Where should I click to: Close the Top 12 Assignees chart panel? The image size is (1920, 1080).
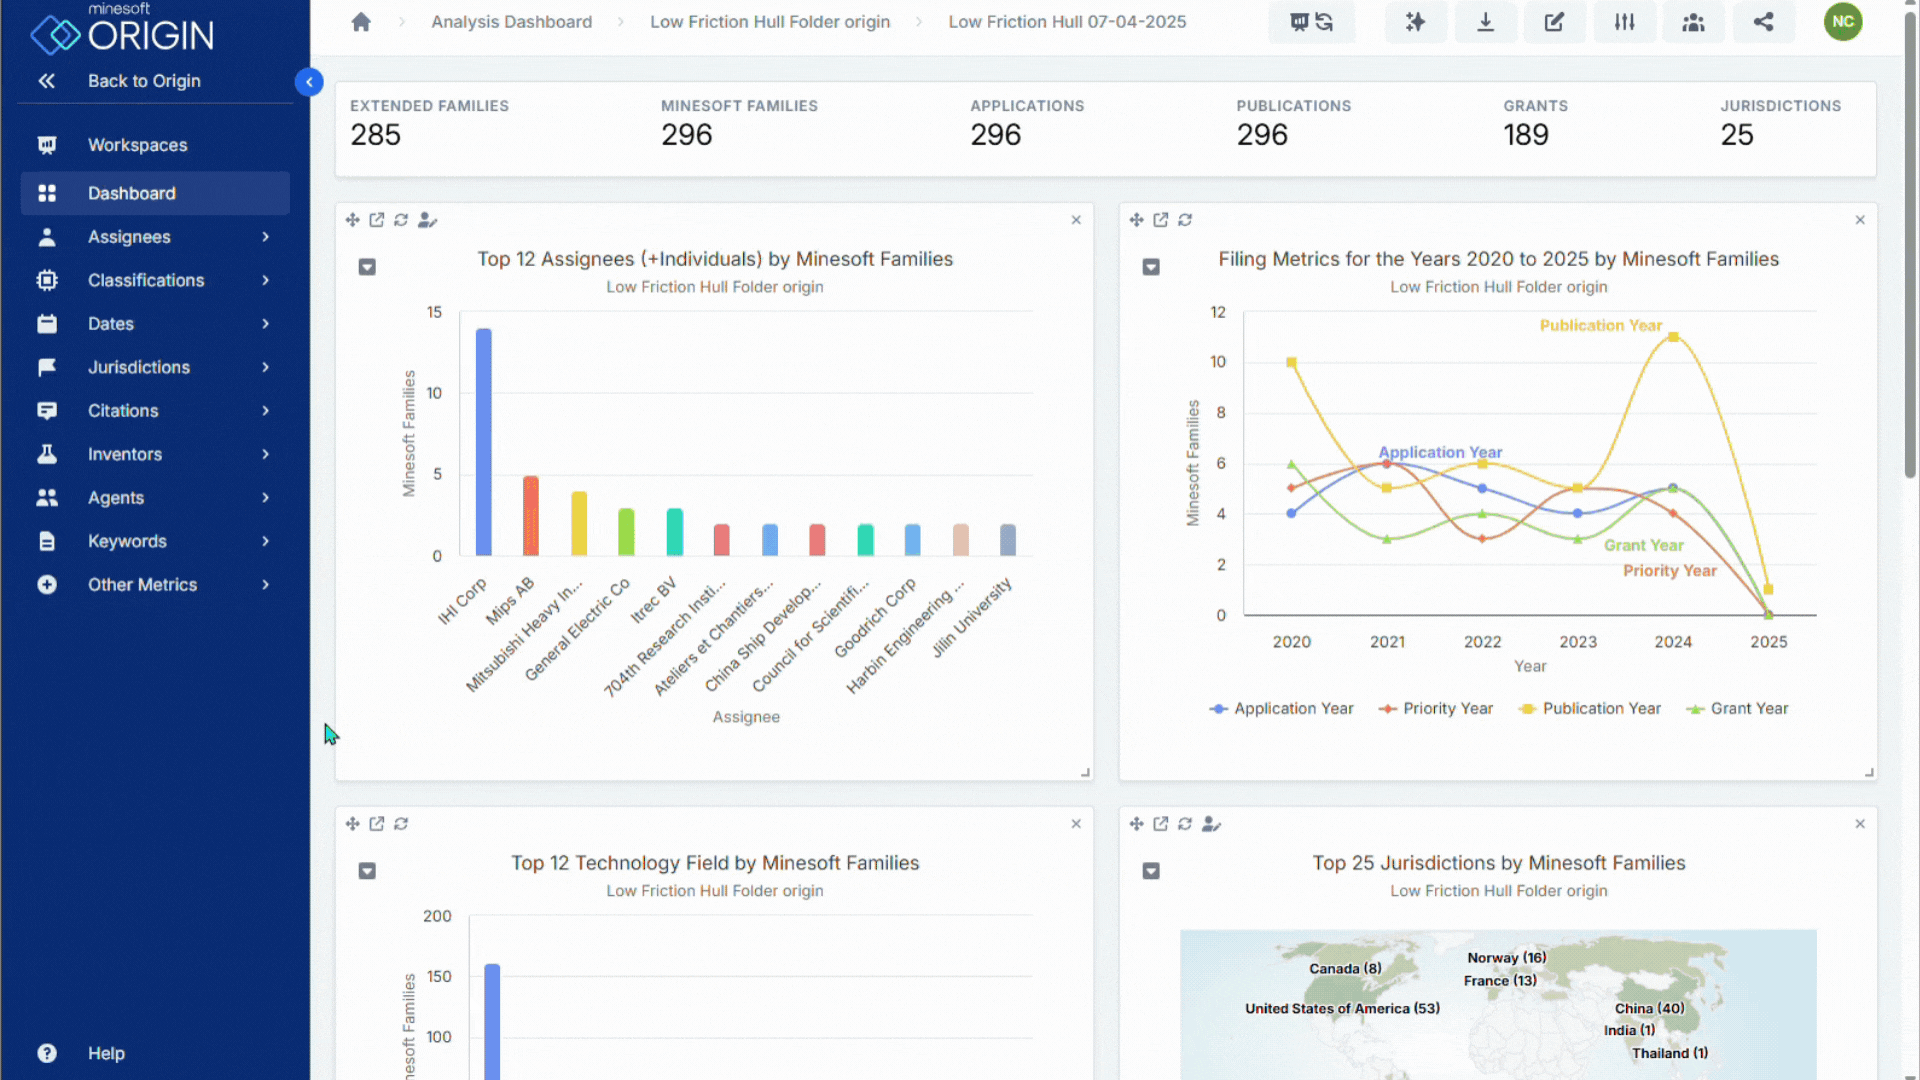coord(1076,220)
